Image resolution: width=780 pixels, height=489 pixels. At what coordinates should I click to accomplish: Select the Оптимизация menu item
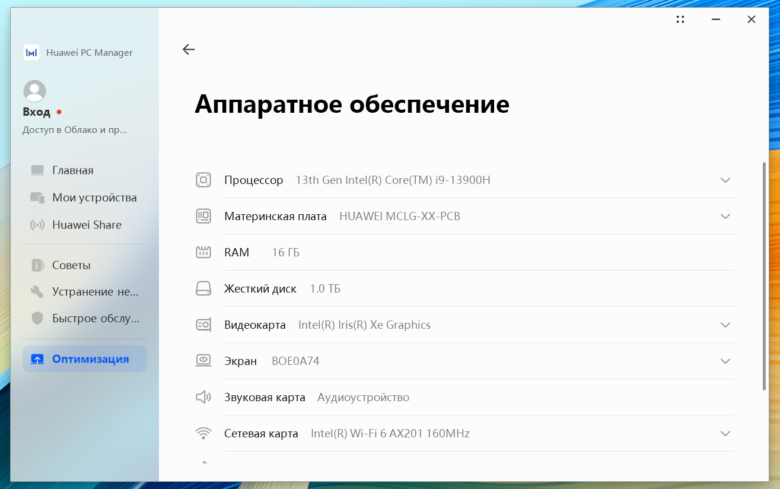[85, 359]
